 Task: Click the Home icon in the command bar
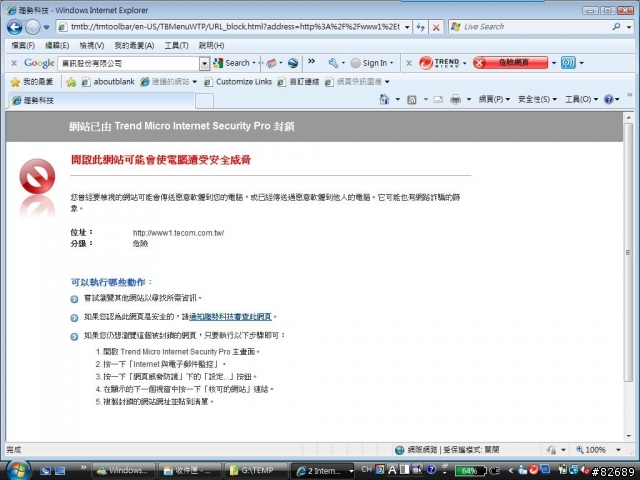point(384,99)
